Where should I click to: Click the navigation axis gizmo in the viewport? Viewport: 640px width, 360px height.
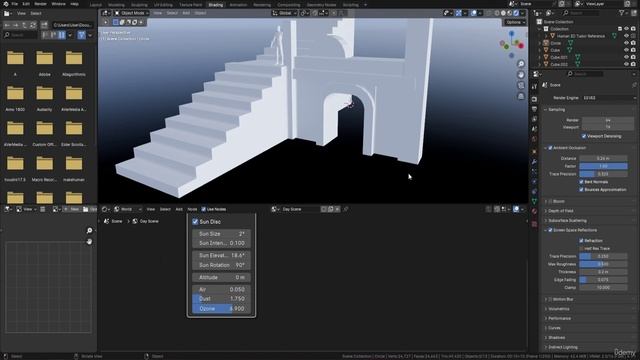pyautogui.click(x=511, y=44)
